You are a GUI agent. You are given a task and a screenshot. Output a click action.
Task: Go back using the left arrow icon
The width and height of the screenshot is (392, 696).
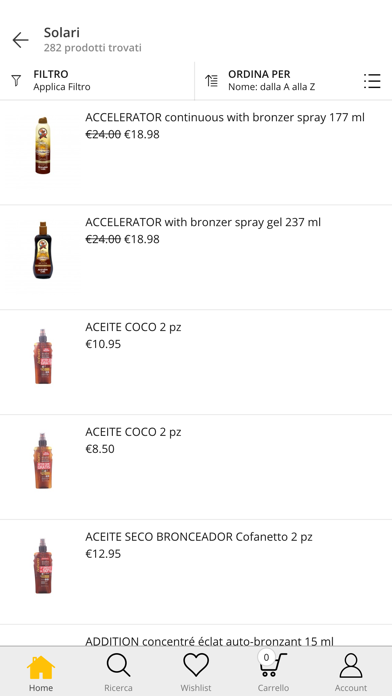20,40
